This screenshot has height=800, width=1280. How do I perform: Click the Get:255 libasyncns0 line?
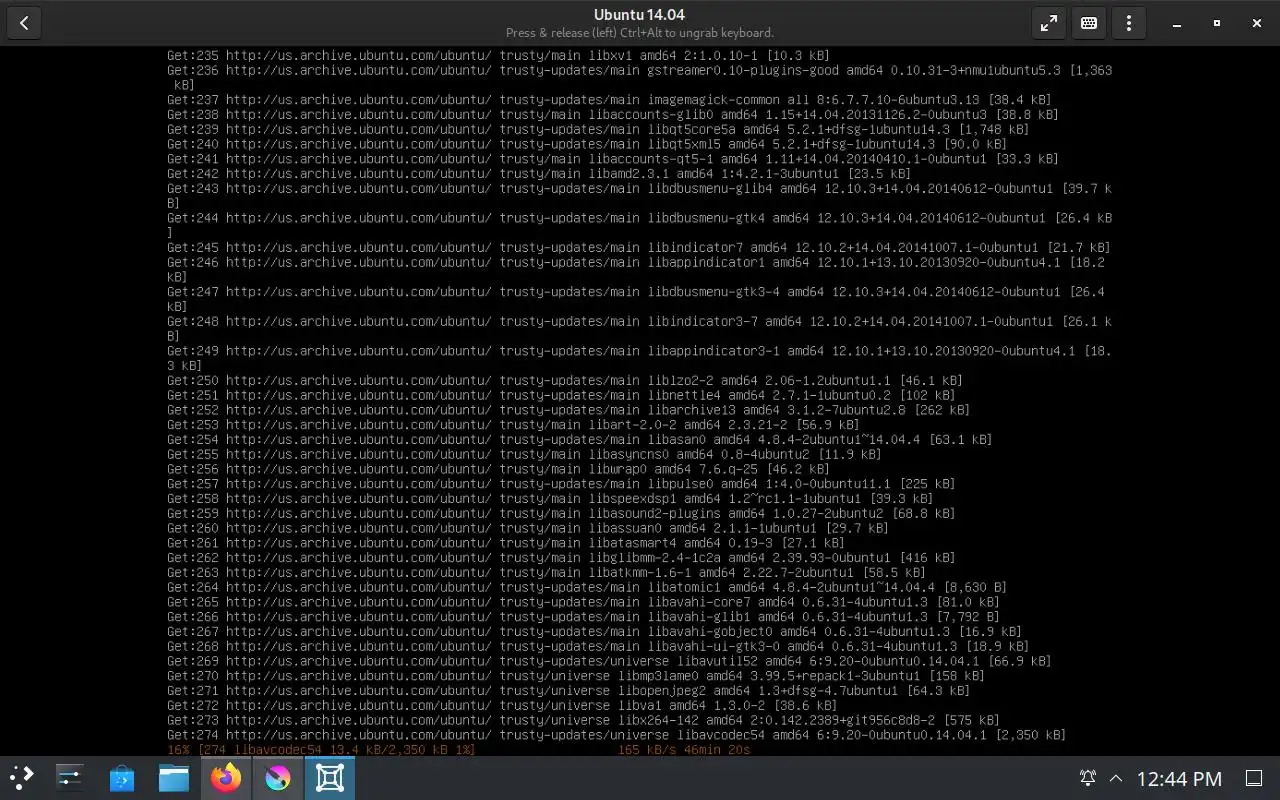[524, 455]
